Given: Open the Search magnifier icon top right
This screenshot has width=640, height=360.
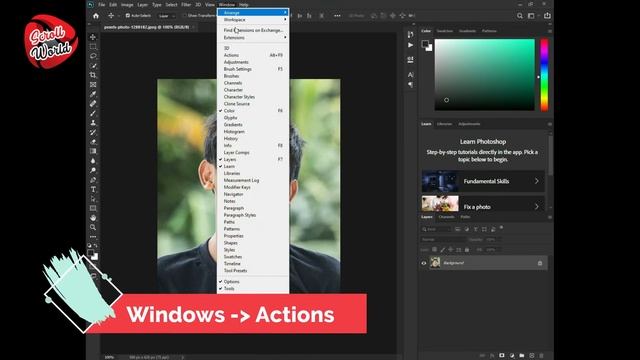Looking at the screenshot, I should (520, 16).
